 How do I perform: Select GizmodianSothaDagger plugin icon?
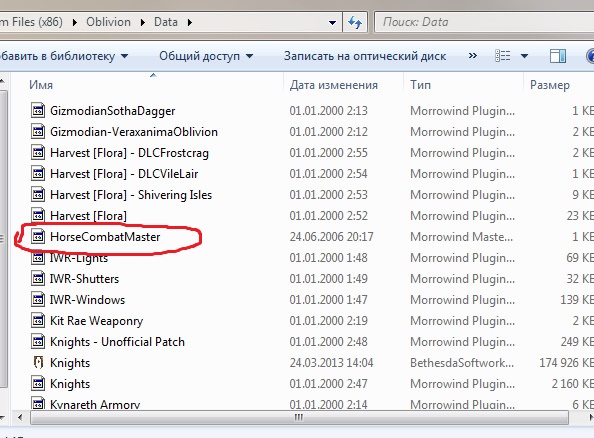(38, 111)
